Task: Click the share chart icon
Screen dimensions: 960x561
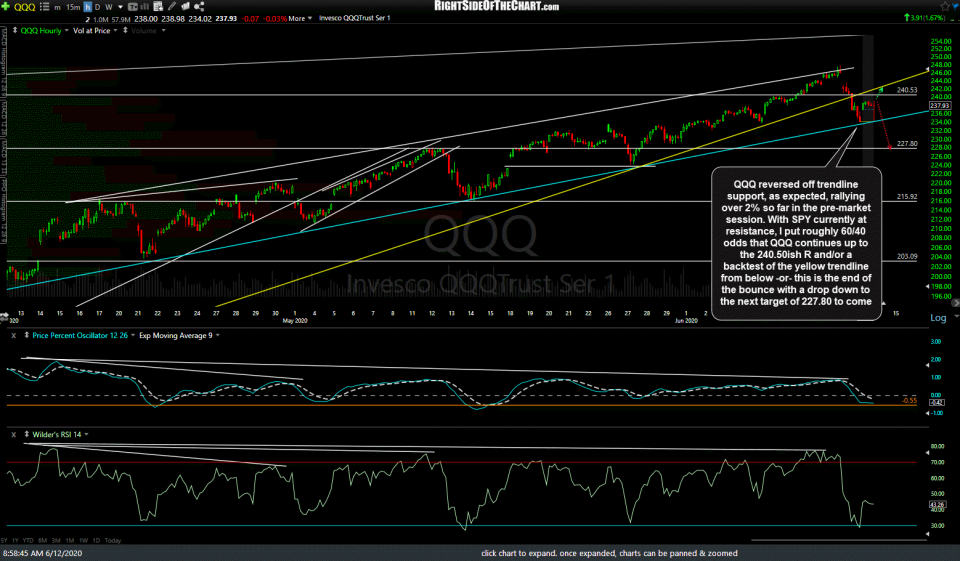Action: pyautogui.click(x=199, y=7)
